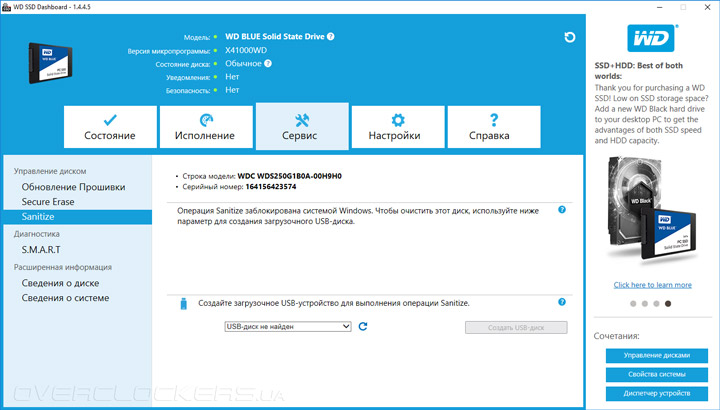Click the serial number 164156423574
The image size is (720, 410).
pos(271,187)
